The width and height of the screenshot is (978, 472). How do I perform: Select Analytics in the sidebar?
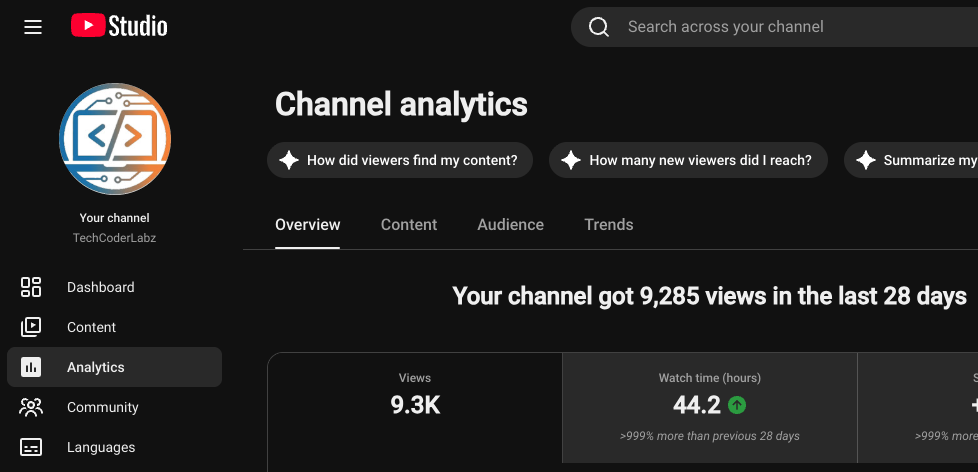(x=114, y=367)
